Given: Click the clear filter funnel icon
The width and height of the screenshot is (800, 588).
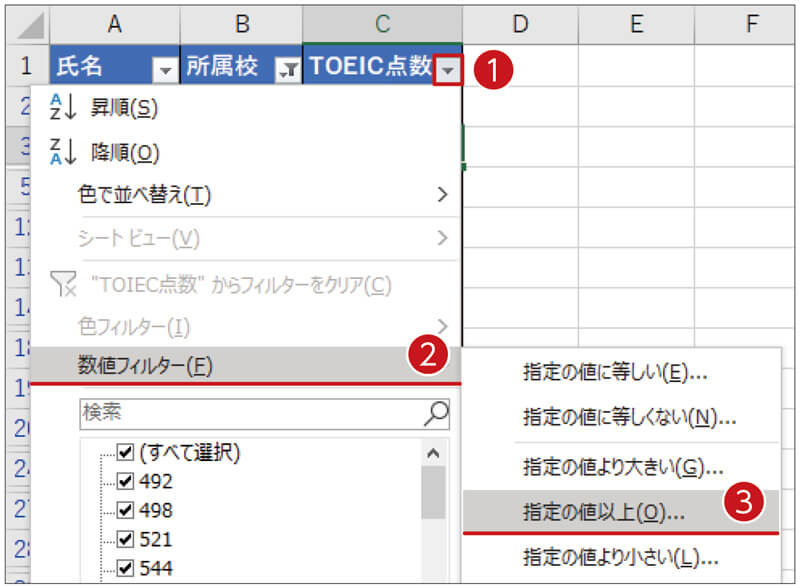Looking at the screenshot, I should point(63,284).
